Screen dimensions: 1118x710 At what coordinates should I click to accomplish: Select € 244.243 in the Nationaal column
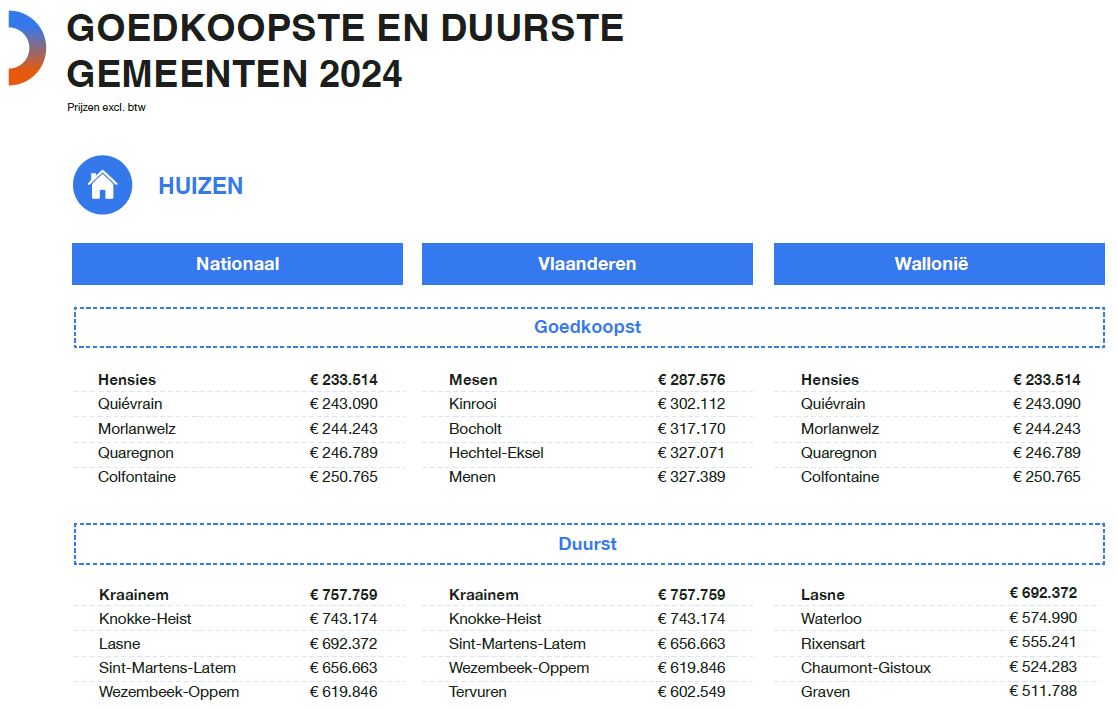[x=344, y=429]
